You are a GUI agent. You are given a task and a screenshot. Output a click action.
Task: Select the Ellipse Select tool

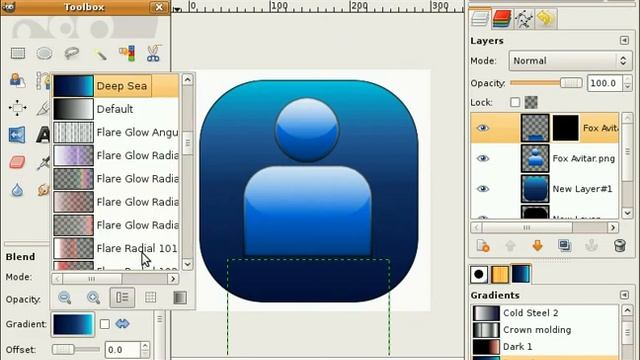[44, 53]
